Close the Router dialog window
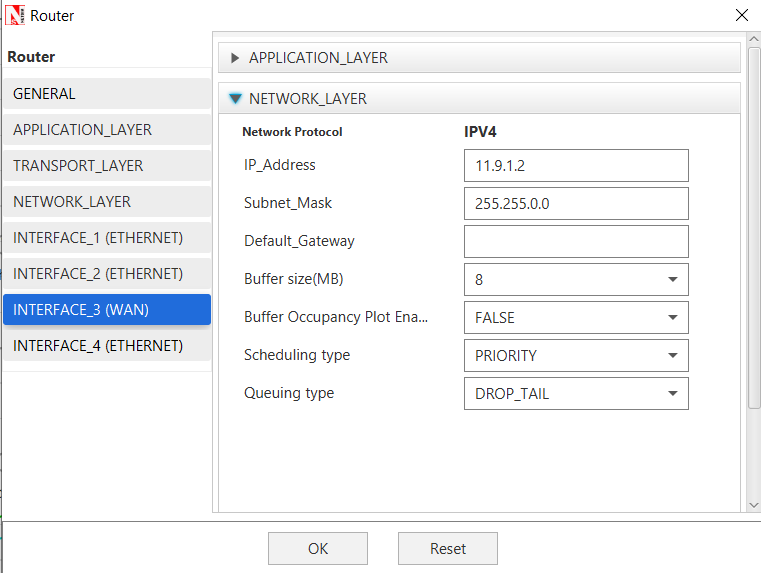 (x=741, y=15)
